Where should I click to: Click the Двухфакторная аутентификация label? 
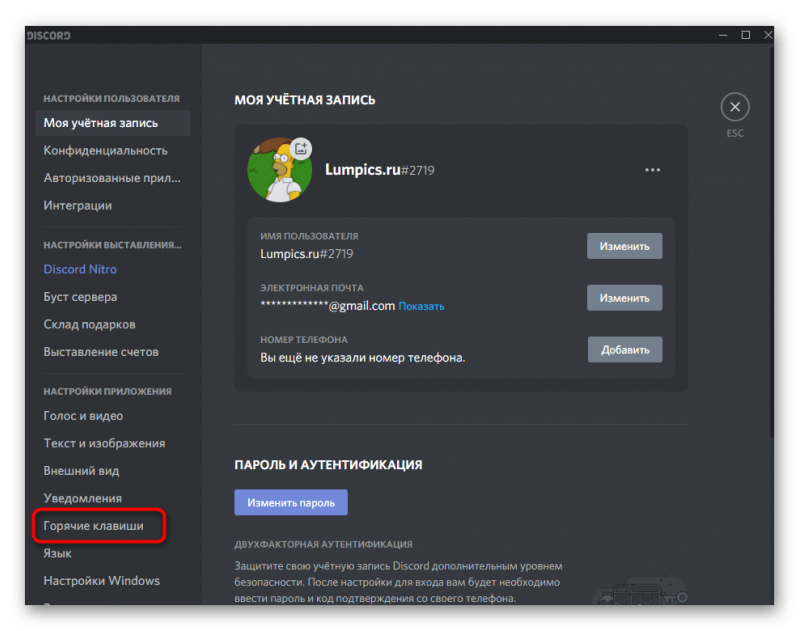[323, 544]
